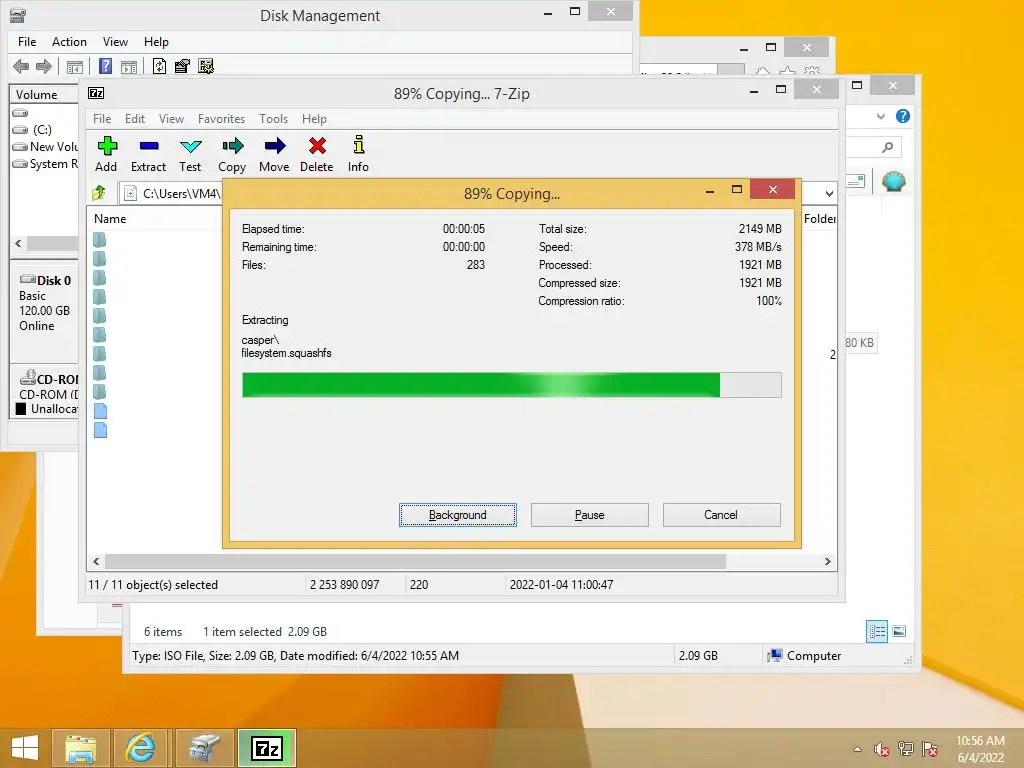This screenshot has height=768, width=1024.
Task: Select the System Reserved volume row
Action: coord(44,164)
